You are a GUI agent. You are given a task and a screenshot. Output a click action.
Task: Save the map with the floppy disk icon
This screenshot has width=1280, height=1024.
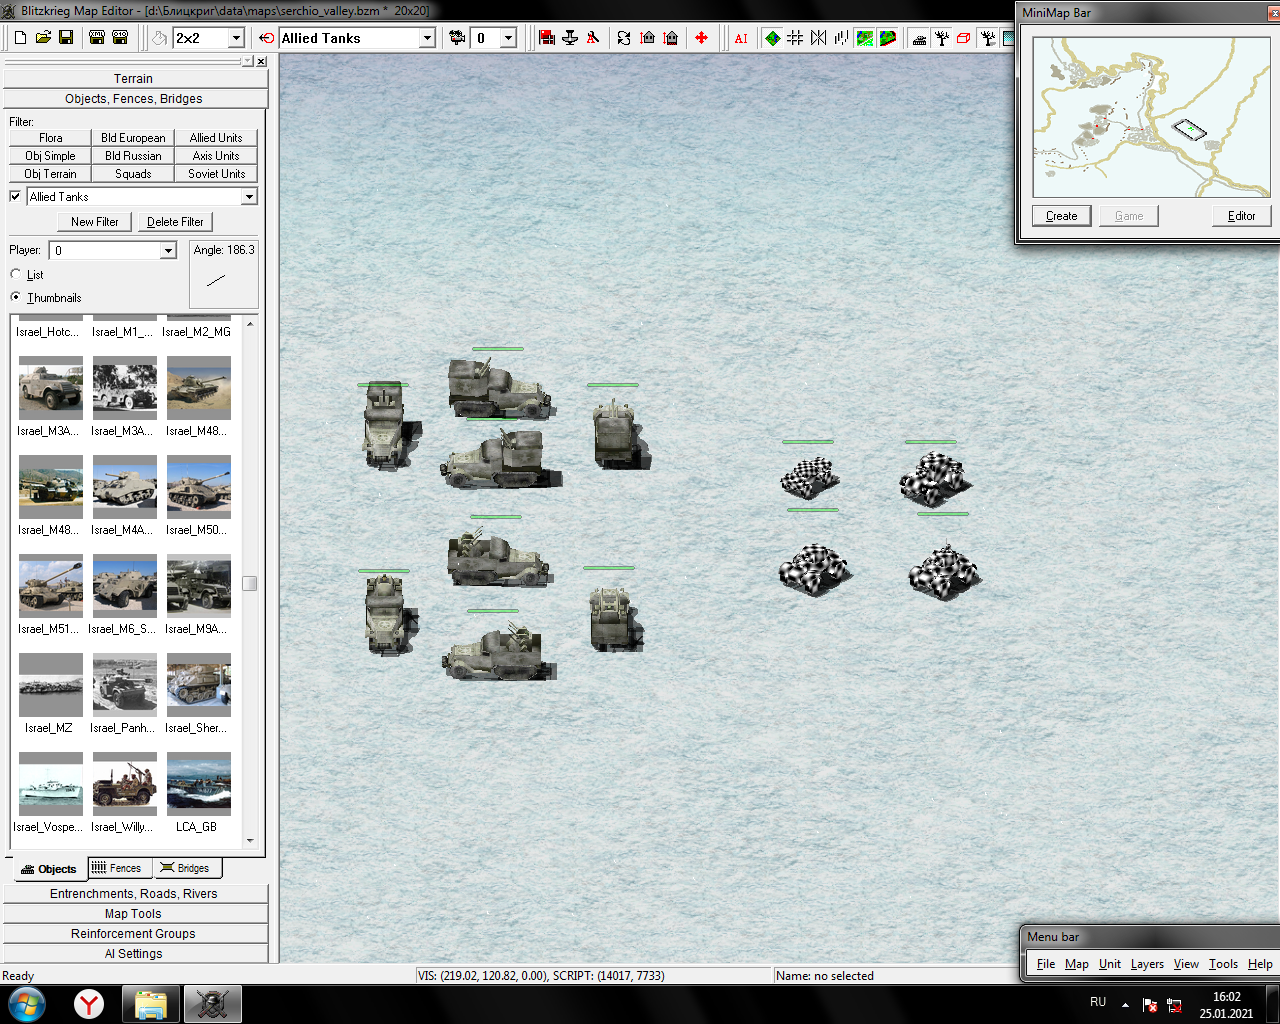[66, 38]
